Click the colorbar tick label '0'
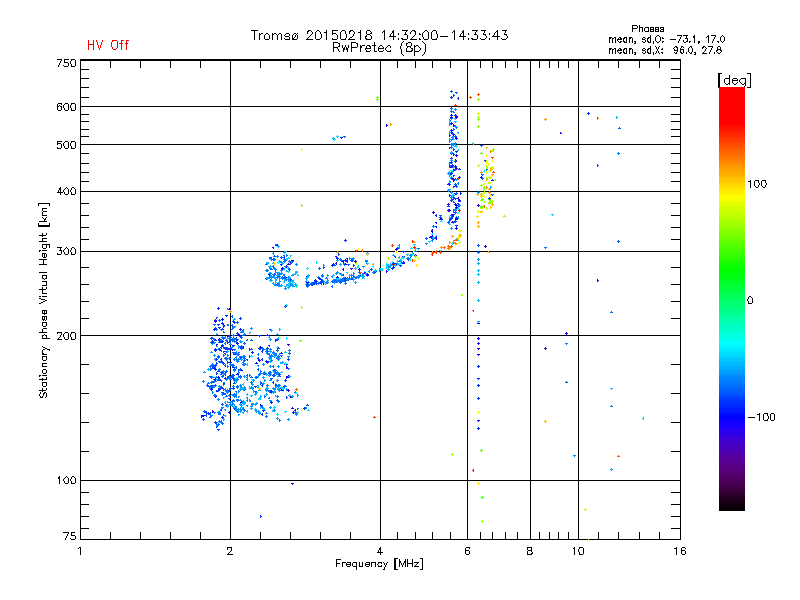This screenshot has height=600, width=800. (750, 301)
